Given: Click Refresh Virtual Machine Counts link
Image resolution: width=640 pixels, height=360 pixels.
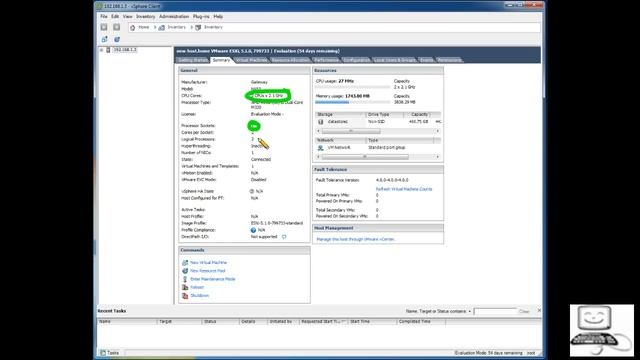Looking at the screenshot, I should (404, 189).
